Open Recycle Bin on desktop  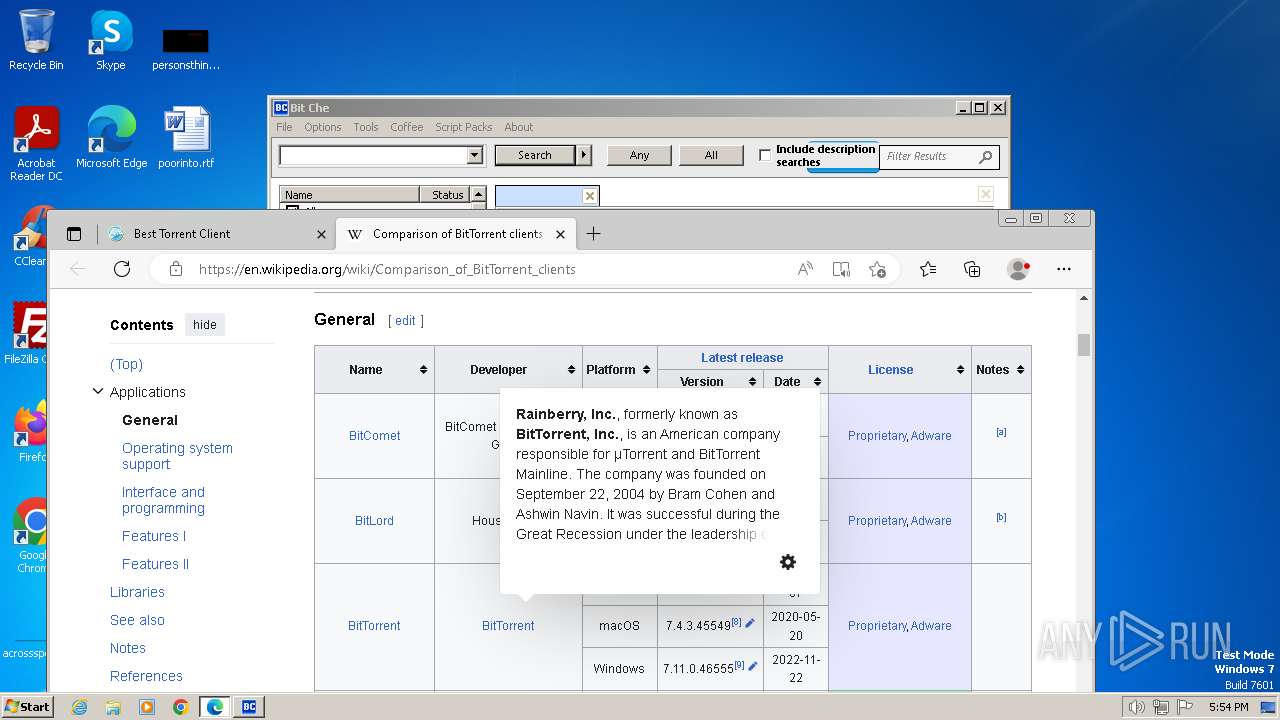36,40
